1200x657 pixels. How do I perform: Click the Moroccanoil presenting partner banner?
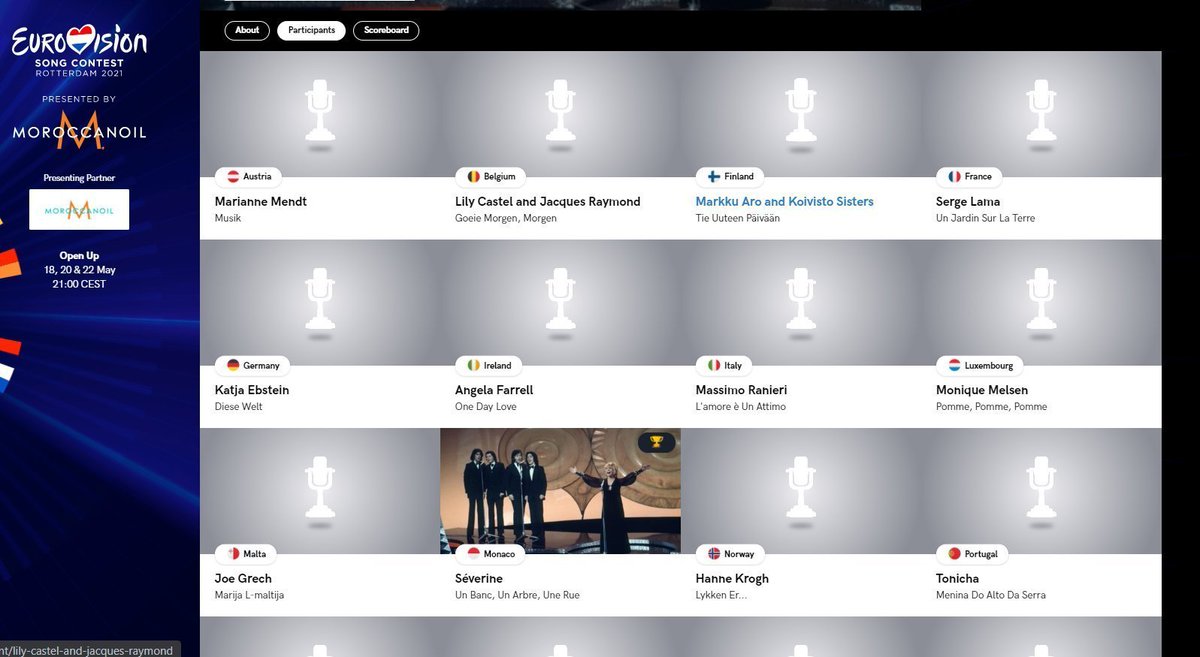(79, 209)
